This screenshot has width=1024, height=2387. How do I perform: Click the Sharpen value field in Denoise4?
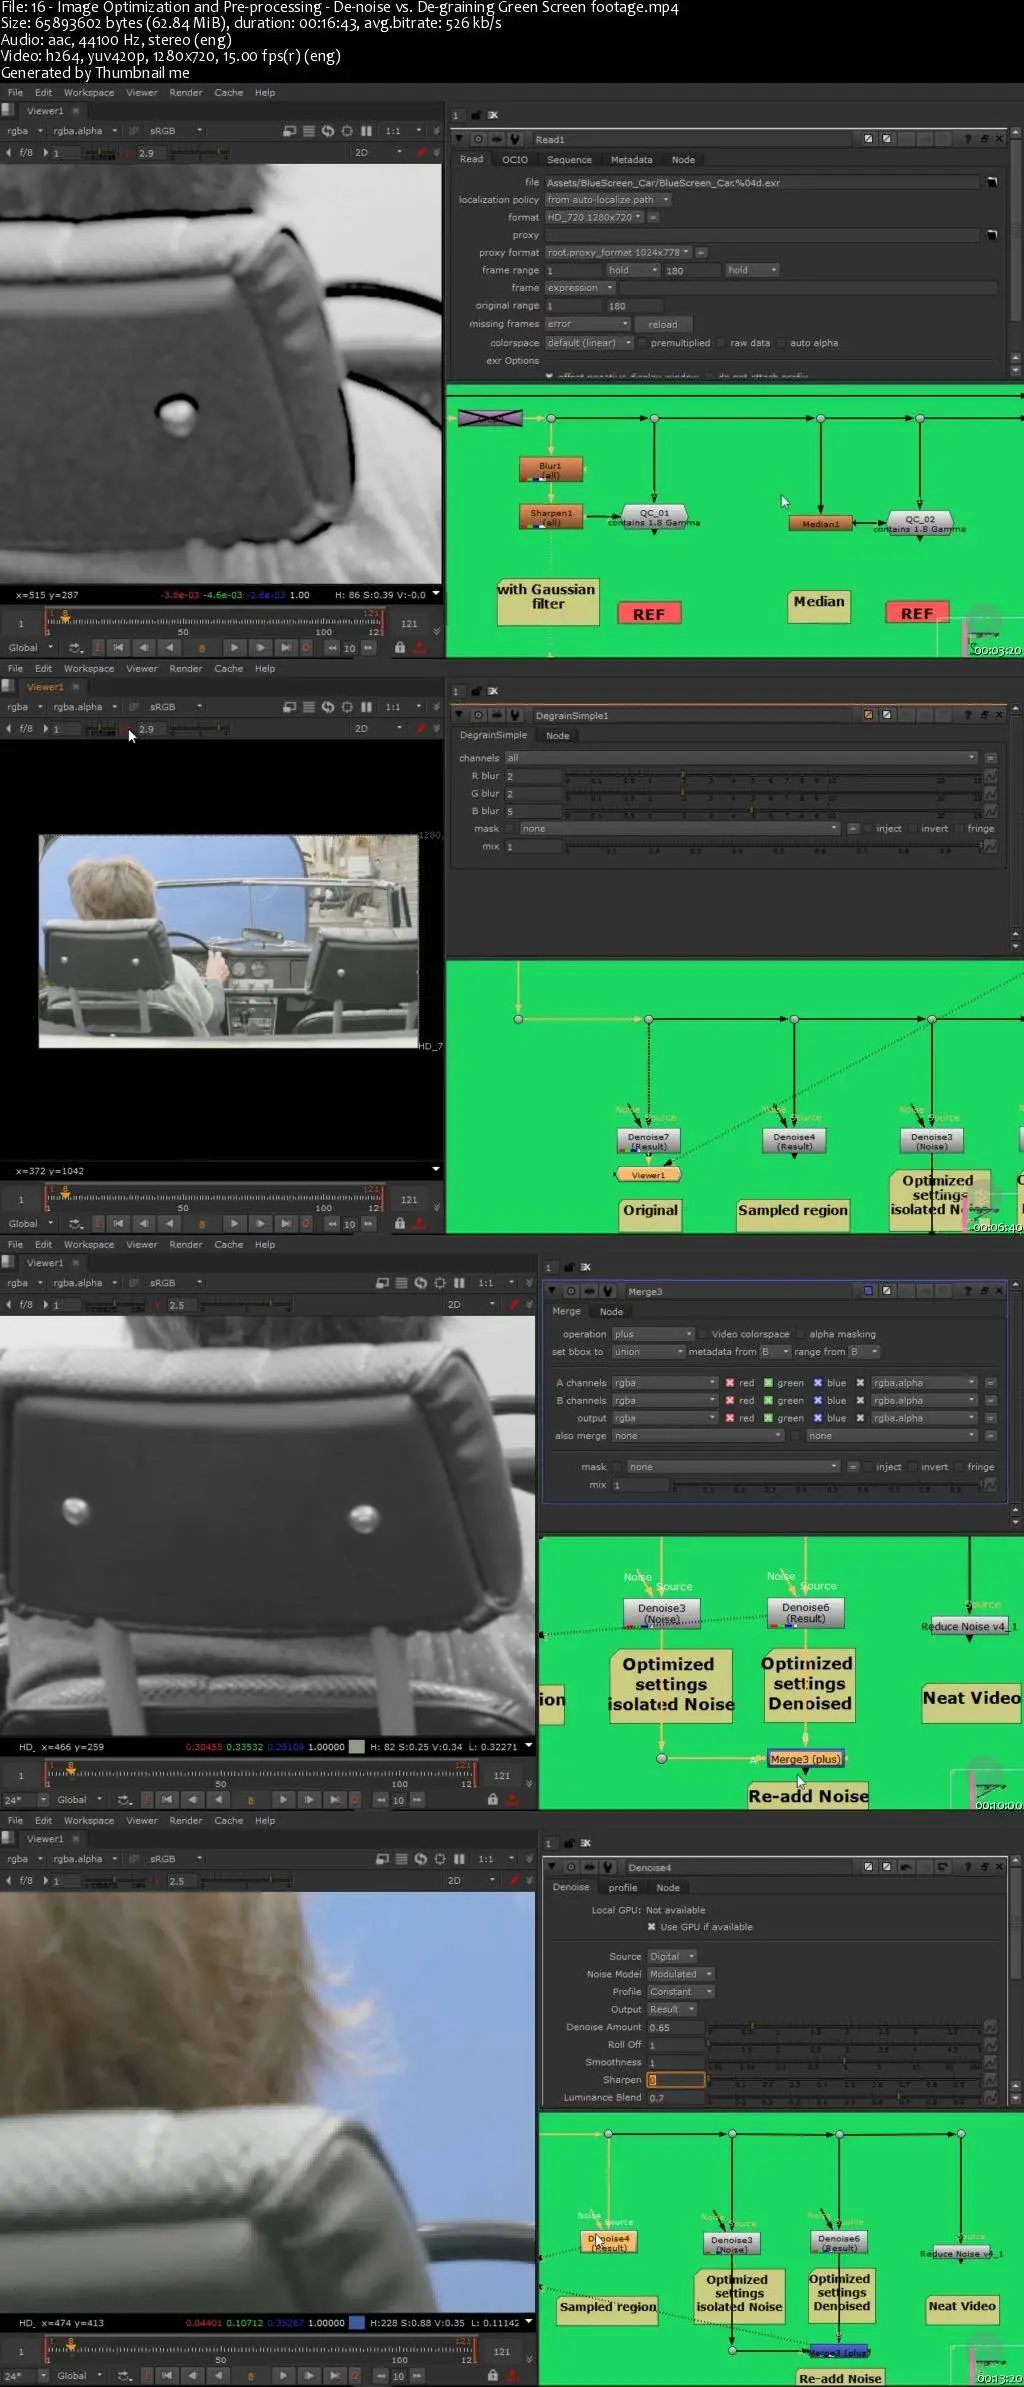677,2080
